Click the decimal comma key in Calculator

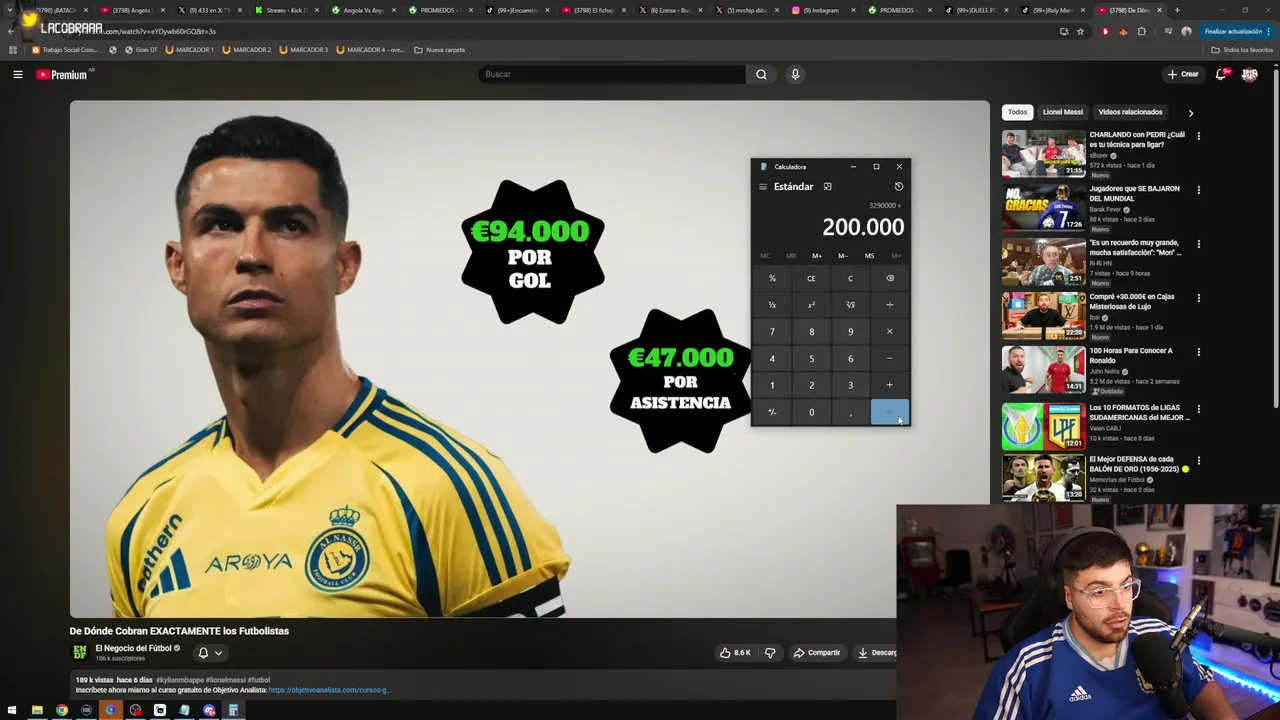point(850,412)
